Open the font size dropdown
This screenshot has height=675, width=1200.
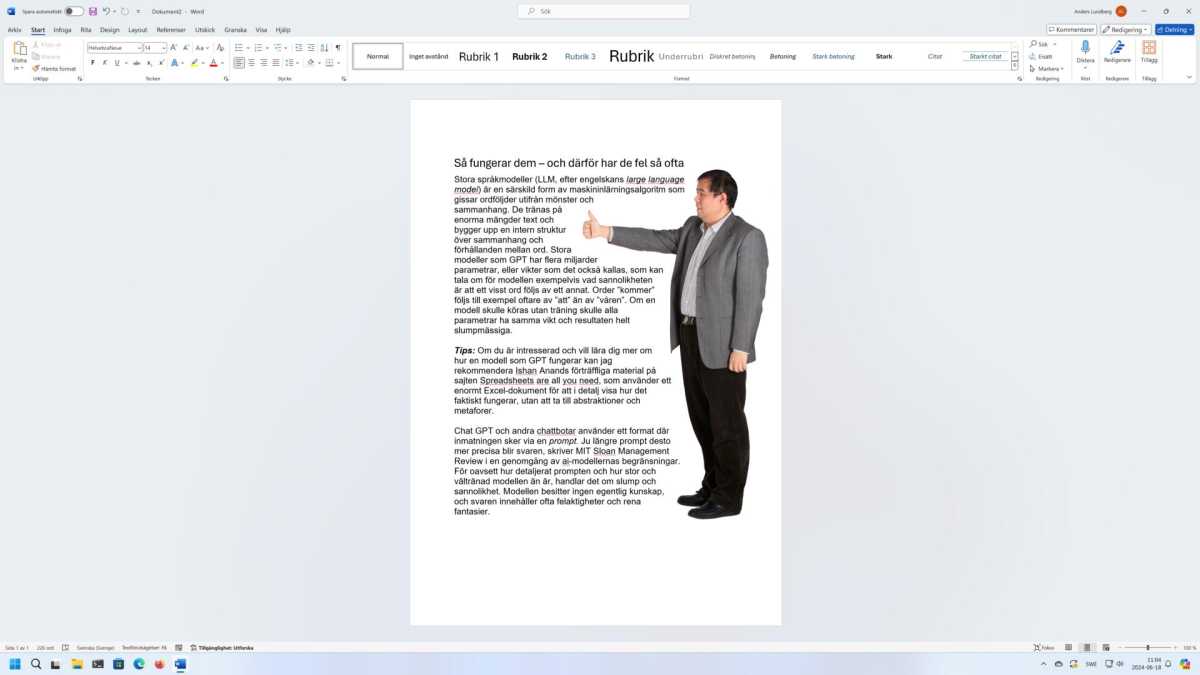163,48
